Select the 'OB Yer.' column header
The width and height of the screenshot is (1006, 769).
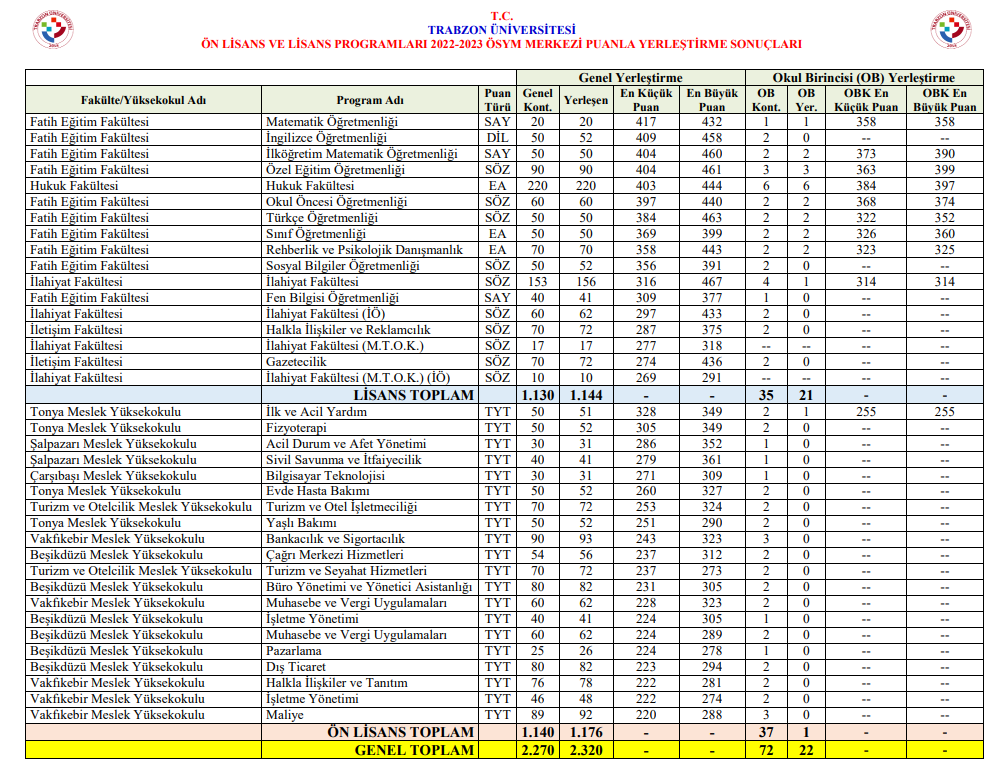806,100
